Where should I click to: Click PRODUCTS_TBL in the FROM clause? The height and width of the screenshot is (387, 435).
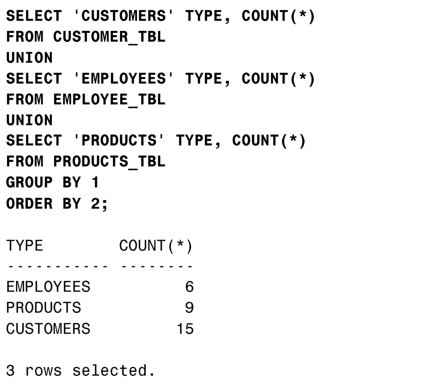pyautogui.click(x=109, y=162)
